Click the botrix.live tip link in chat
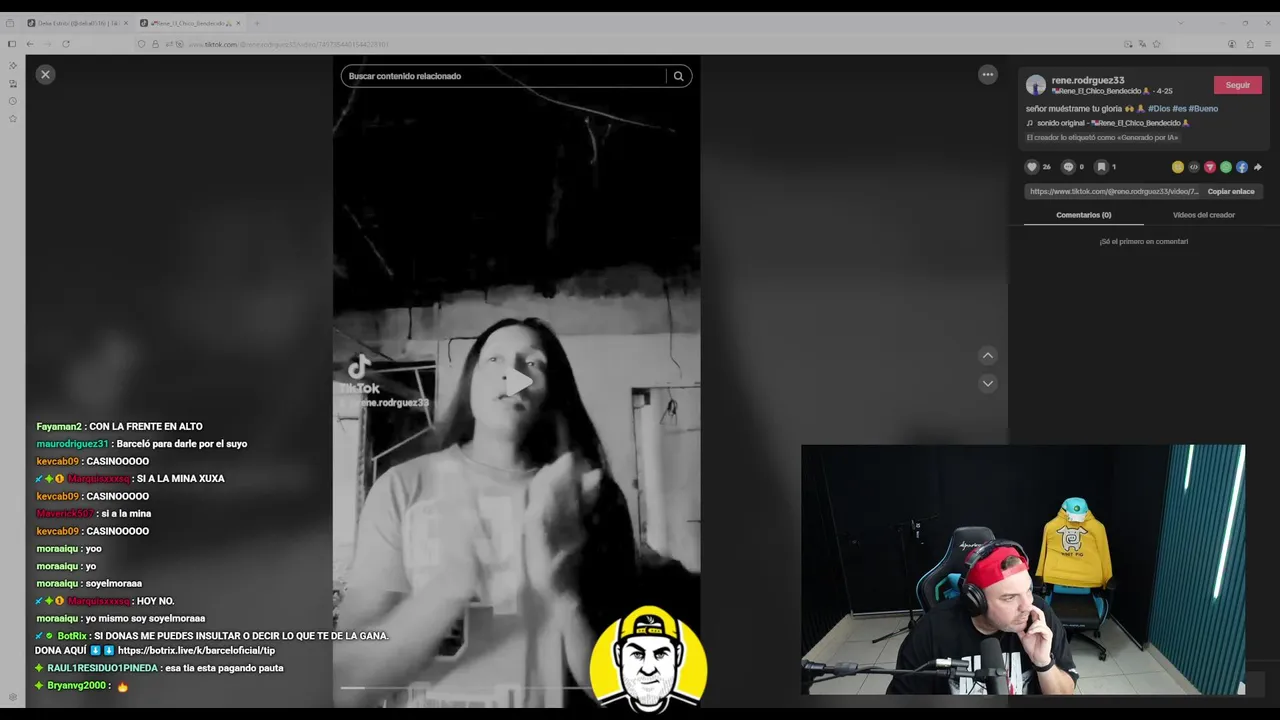 click(196, 650)
